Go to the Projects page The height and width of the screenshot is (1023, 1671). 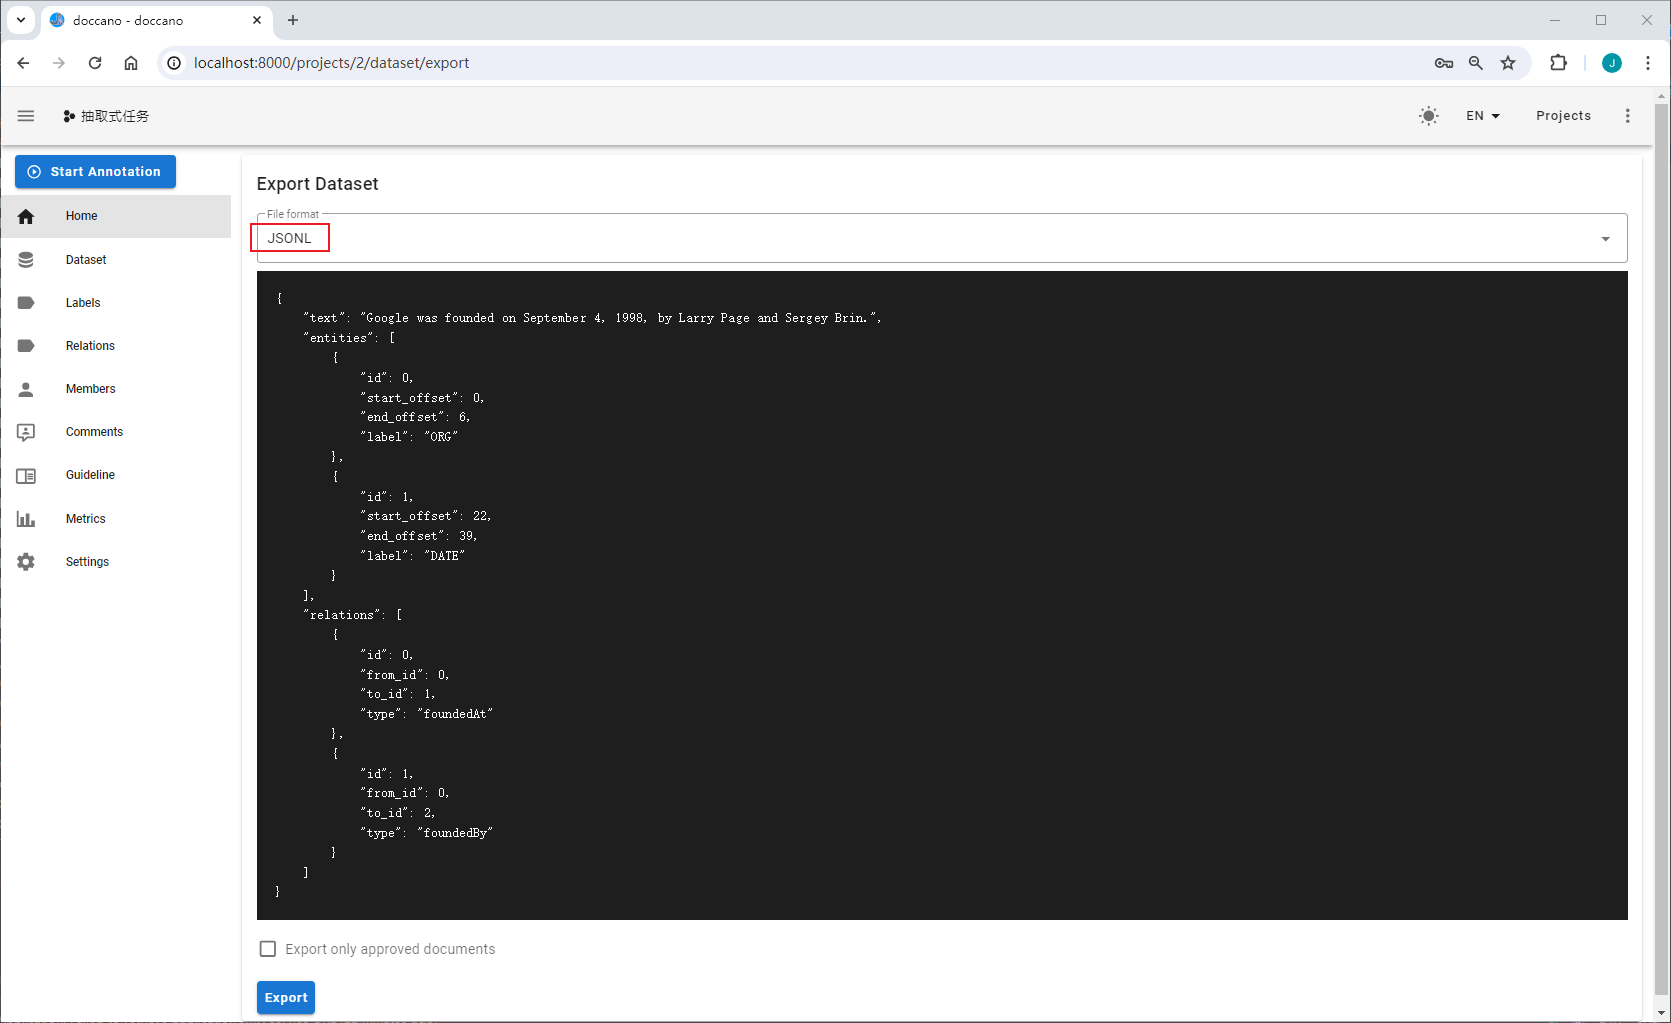(1563, 115)
